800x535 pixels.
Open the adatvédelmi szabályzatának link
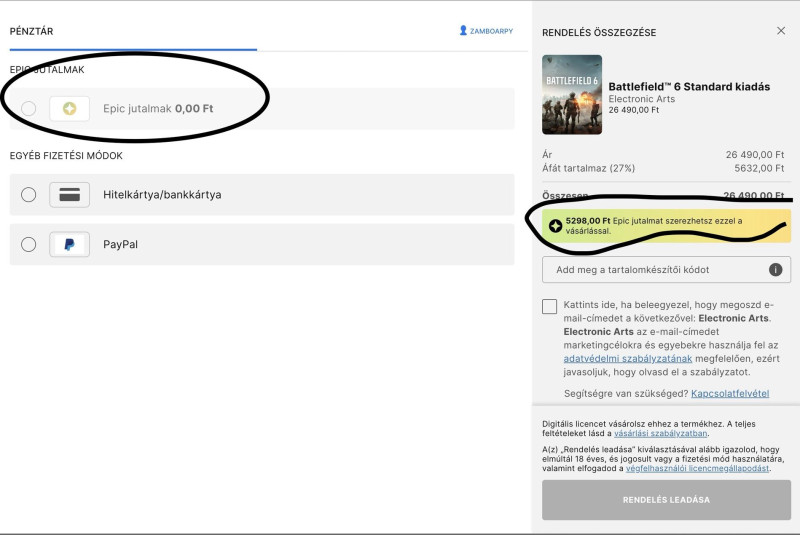coord(628,359)
